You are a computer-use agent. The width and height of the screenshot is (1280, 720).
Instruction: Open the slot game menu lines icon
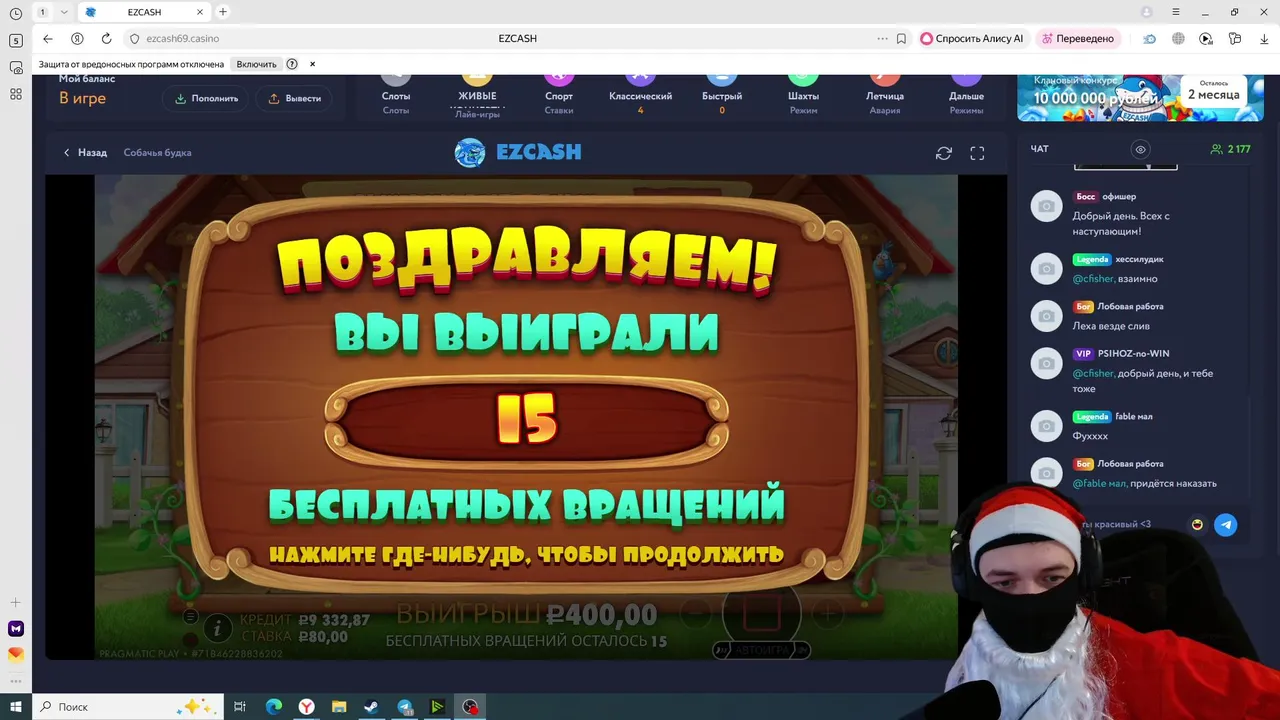pyautogui.click(x=191, y=616)
